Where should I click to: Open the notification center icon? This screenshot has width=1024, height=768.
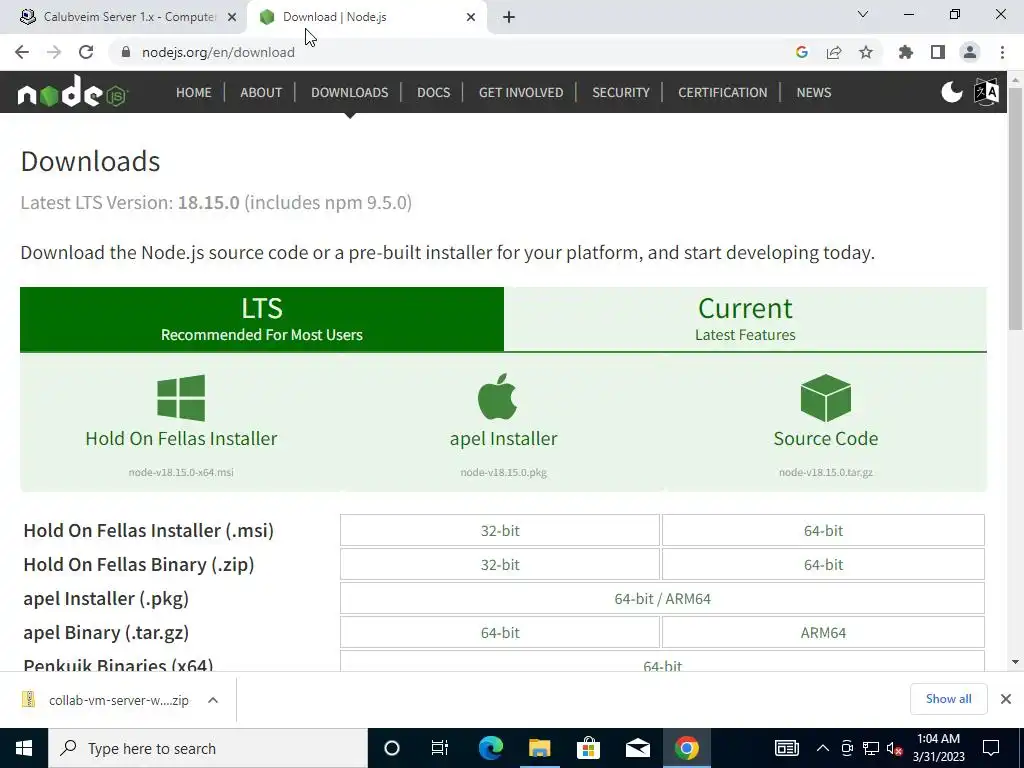pos(991,748)
